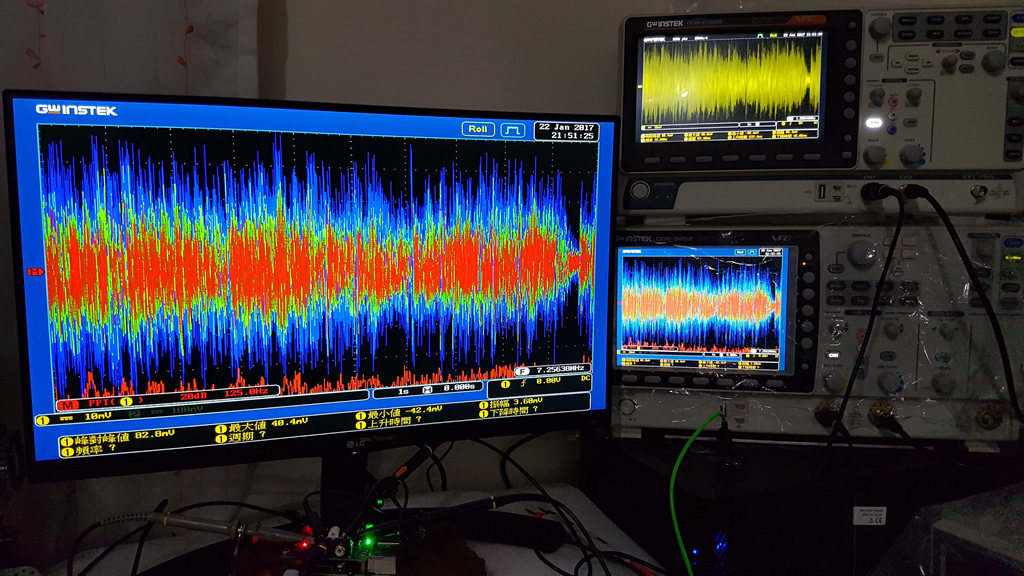The image size is (1024, 576).
Task: Click the red M marker at the waveform's left edge
Action: pos(34,271)
